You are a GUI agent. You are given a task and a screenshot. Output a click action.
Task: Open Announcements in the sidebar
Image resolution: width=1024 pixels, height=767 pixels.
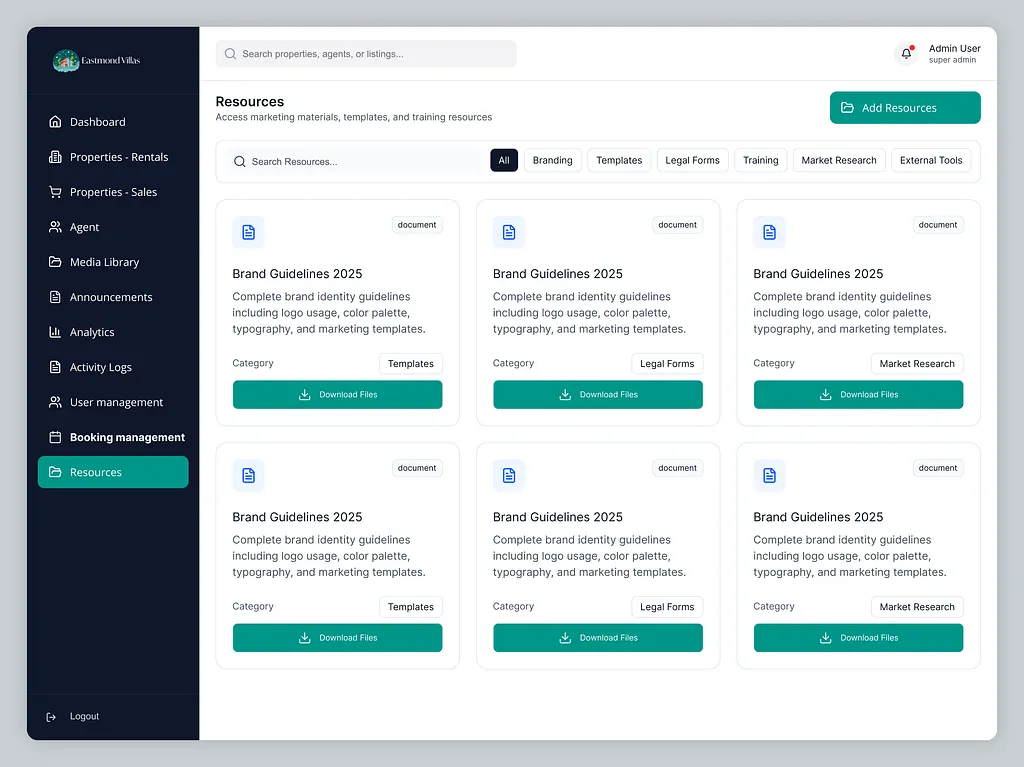pyautogui.click(x=111, y=297)
